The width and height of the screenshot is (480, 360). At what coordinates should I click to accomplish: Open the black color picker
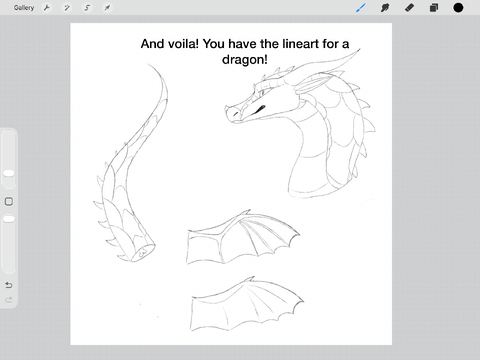tap(458, 7)
